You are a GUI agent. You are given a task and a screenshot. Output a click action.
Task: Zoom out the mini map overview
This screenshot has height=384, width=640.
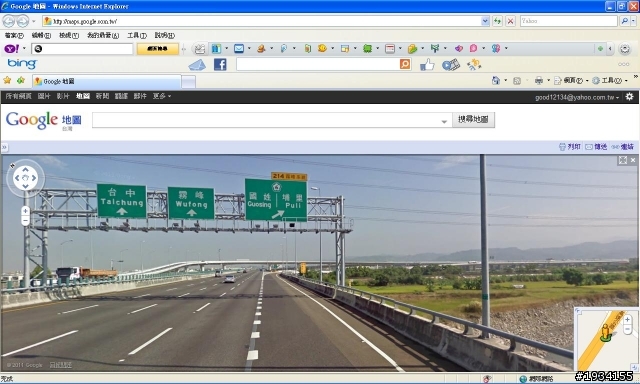click(x=627, y=329)
